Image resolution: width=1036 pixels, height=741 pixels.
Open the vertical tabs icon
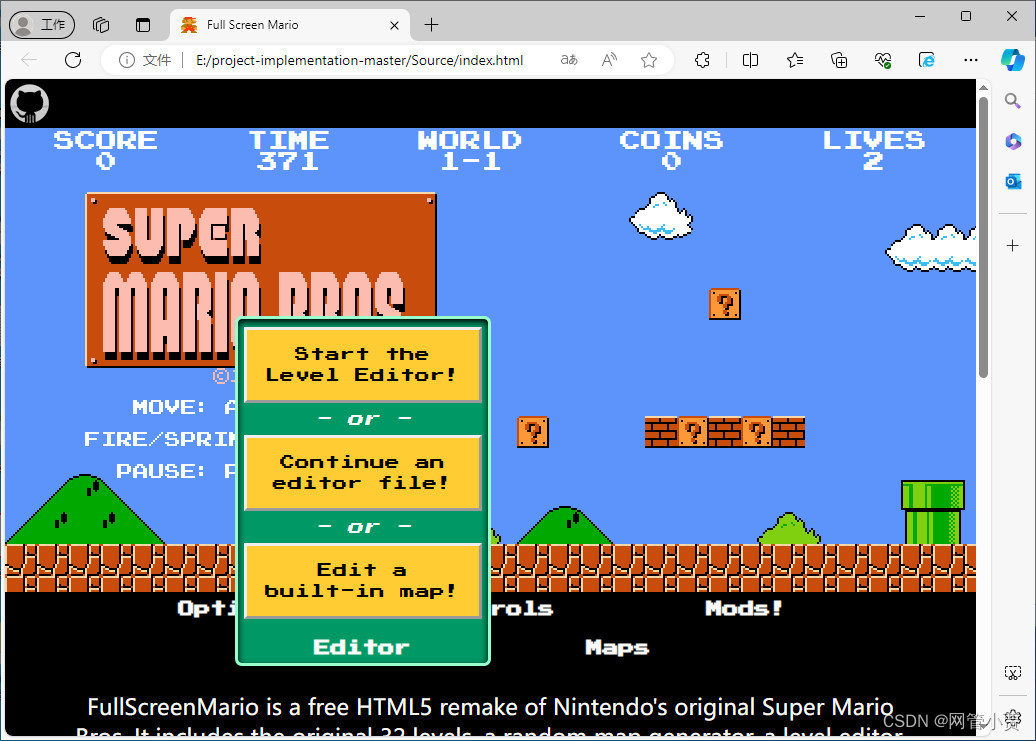click(143, 25)
